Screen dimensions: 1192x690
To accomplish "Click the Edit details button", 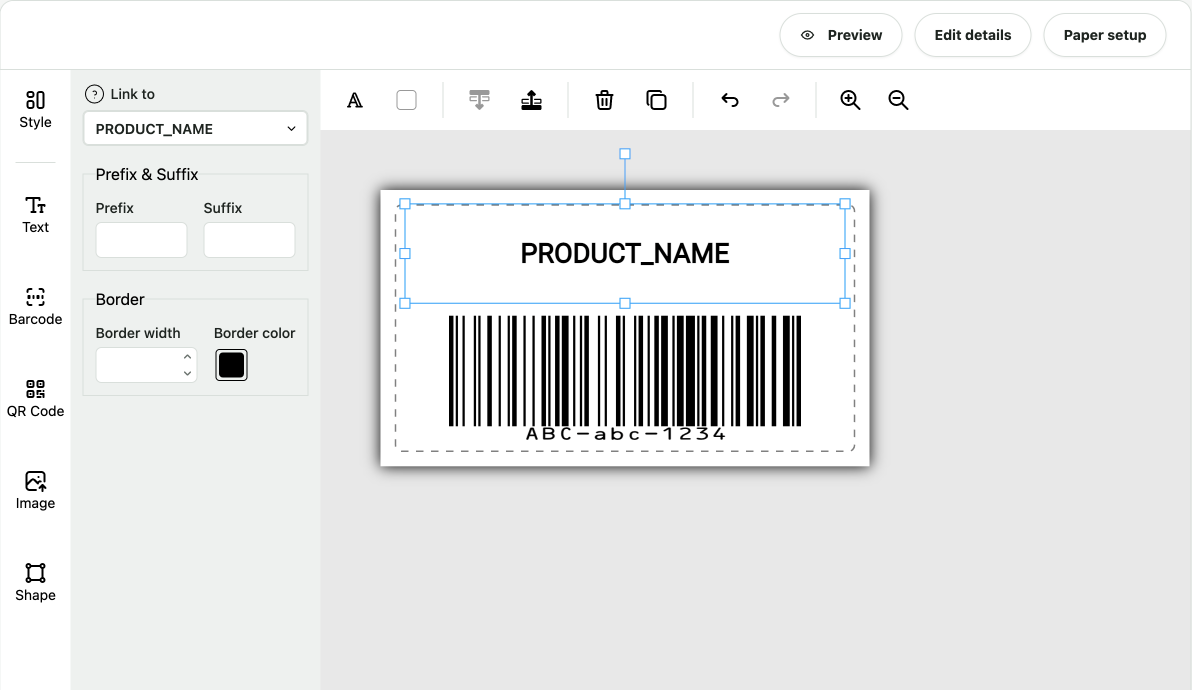I will (x=973, y=35).
